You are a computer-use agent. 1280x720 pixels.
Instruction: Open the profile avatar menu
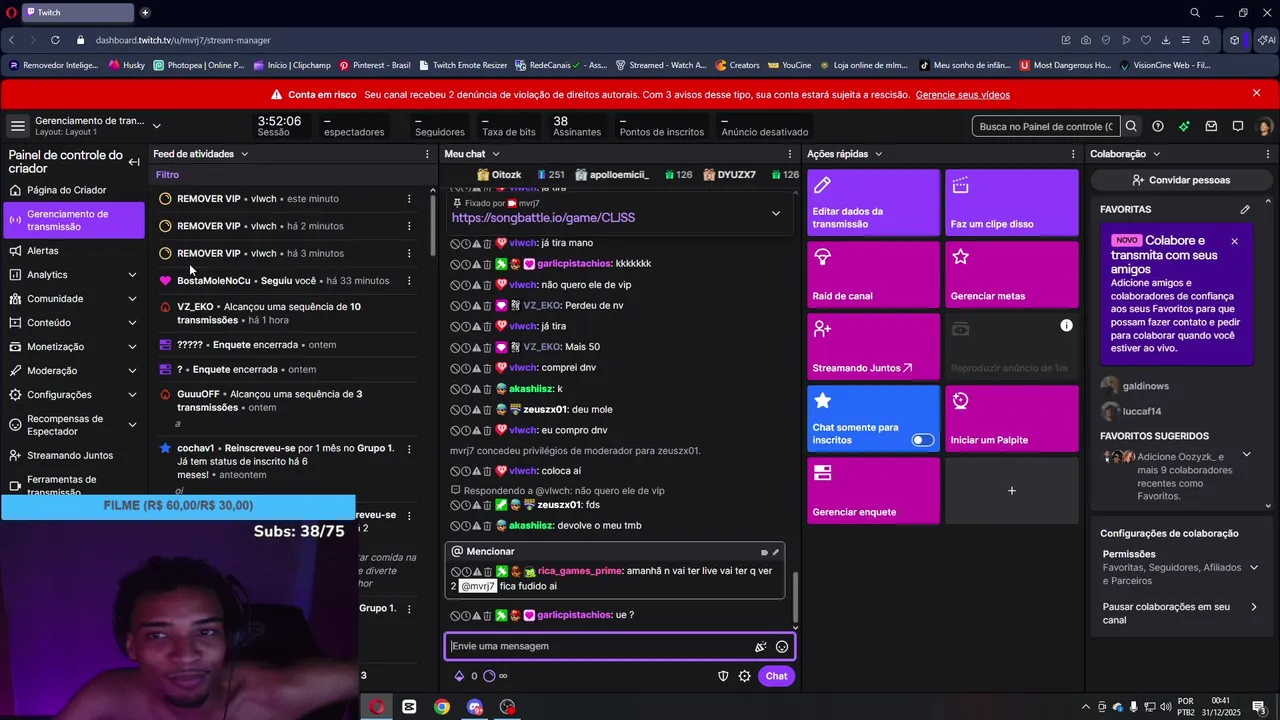1264,127
